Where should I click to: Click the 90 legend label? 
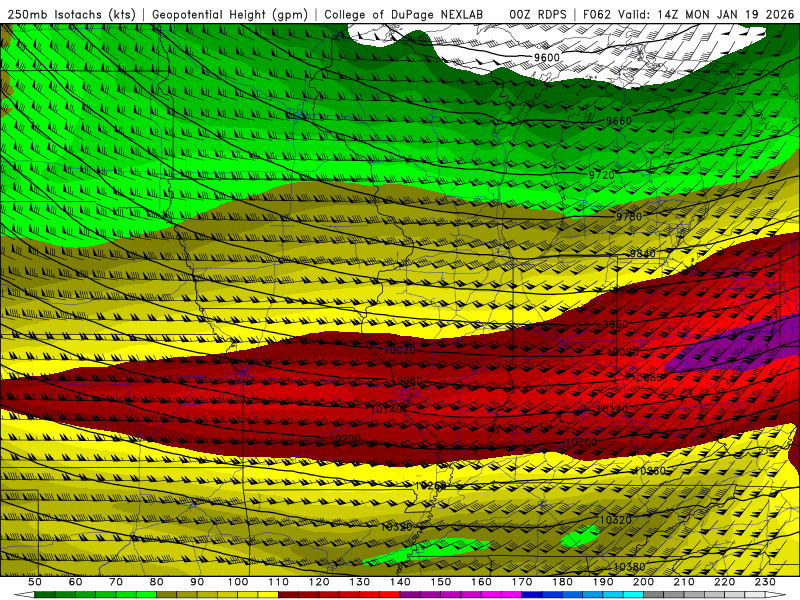197,582
